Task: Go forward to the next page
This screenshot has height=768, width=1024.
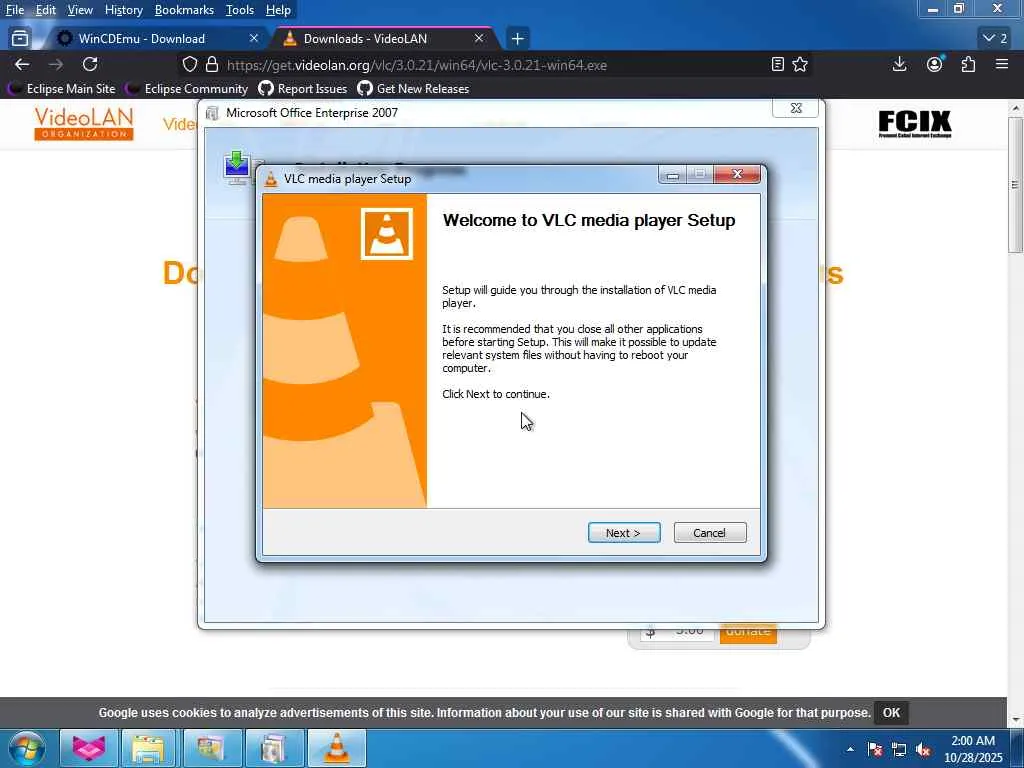Action: [x=56, y=64]
